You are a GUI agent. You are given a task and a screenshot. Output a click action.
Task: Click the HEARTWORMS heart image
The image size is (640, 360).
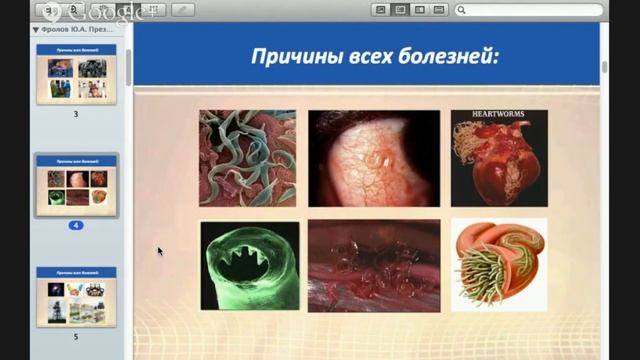tap(499, 158)
